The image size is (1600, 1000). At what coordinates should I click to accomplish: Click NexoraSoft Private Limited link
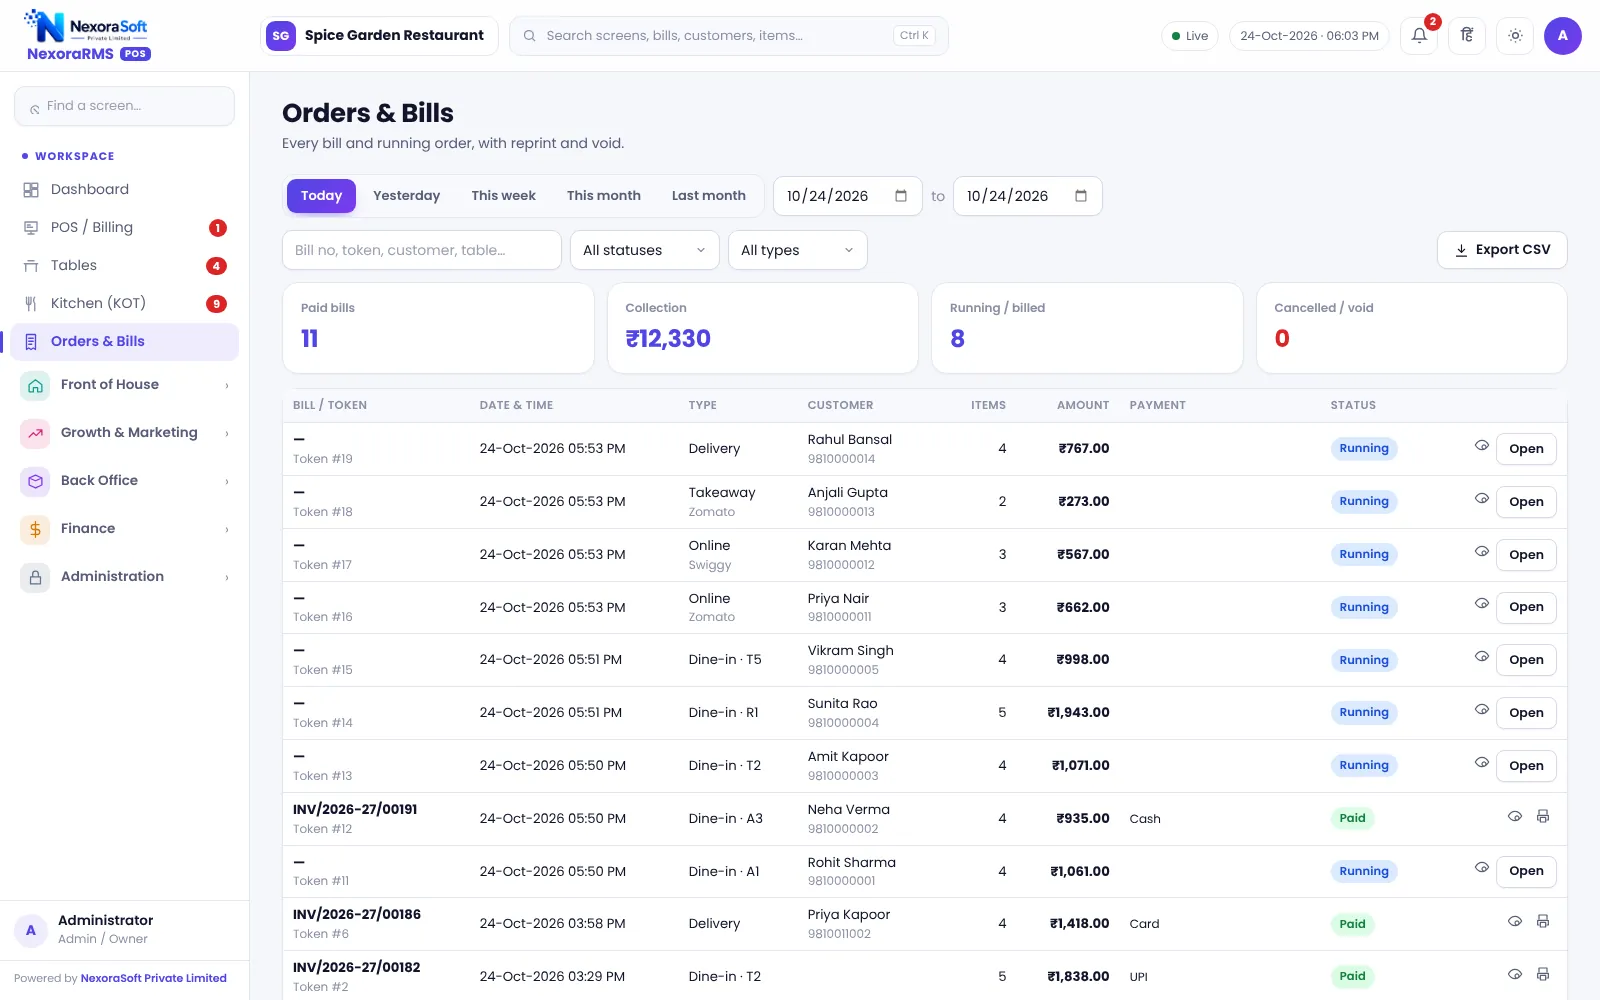[153, 978]
